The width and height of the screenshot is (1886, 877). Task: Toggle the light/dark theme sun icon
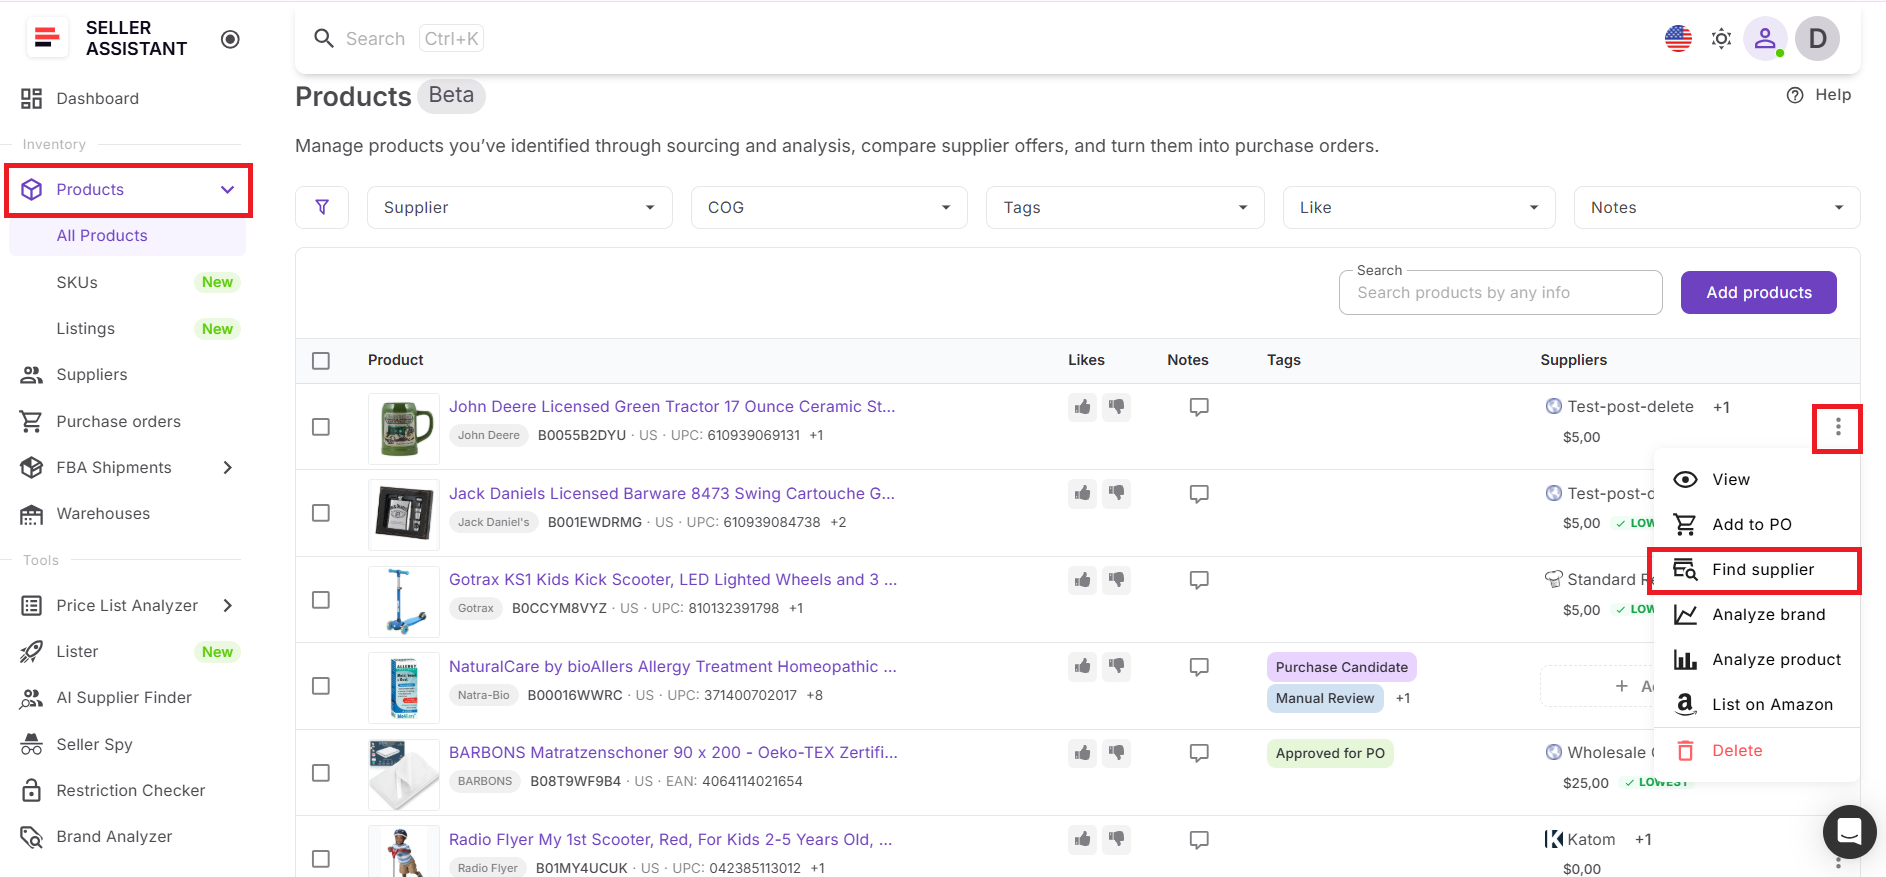click(1721, 39)
